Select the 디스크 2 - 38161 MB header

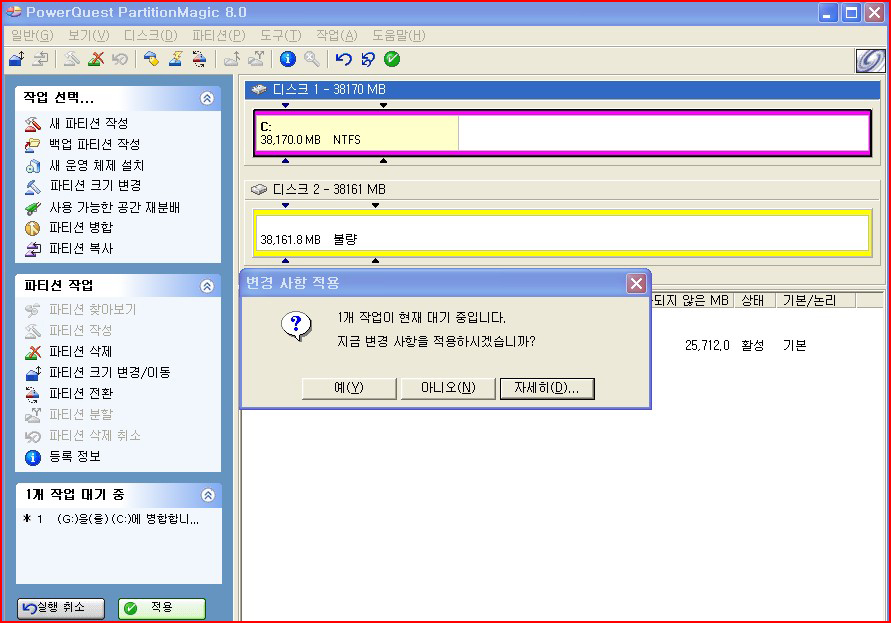point(563,189)
